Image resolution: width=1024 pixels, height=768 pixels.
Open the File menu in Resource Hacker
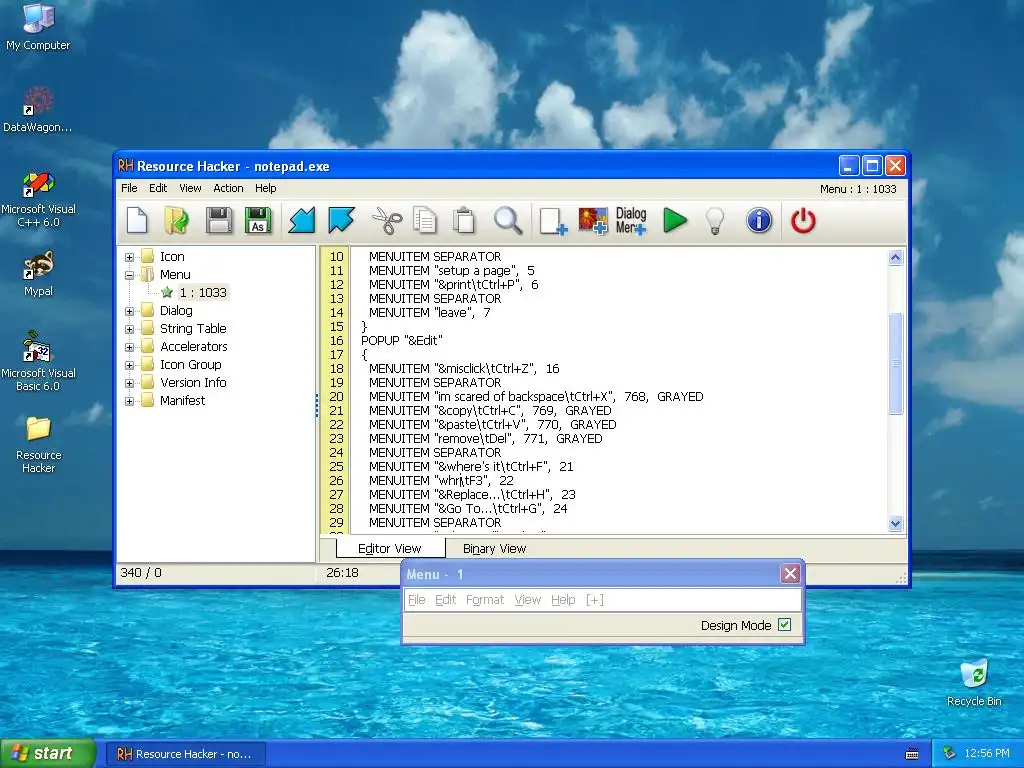pos(129,188)
